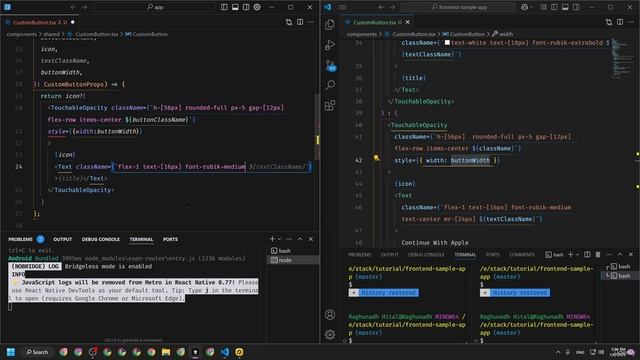Viewport: 640px width, 360px height.
Task: Open File Explorer from taskbar
Action: pyautogui.click(x=166, y=352)
